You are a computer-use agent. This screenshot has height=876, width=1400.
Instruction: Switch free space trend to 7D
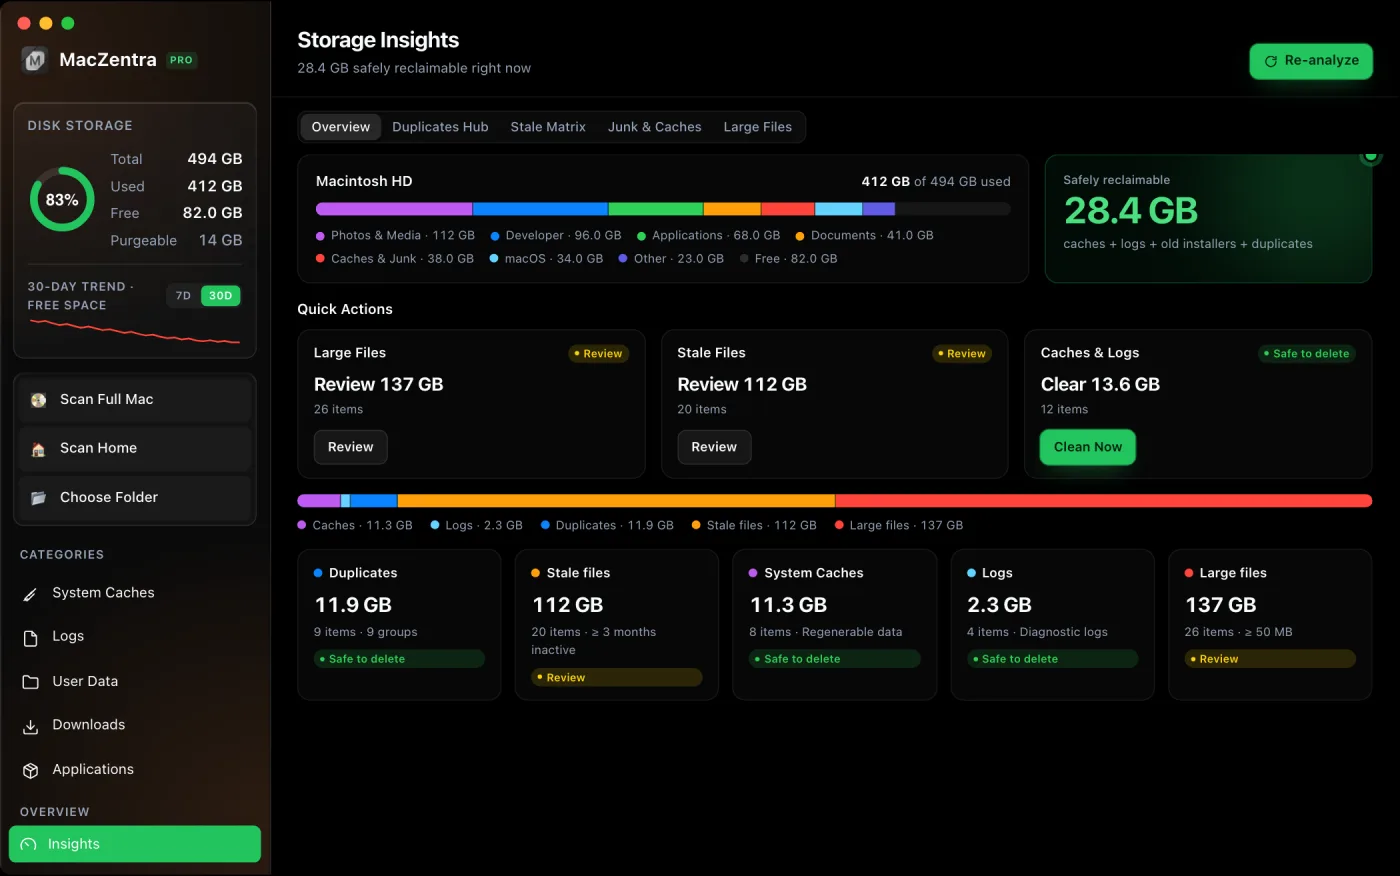pyautogui.click(x=183, y=296)
